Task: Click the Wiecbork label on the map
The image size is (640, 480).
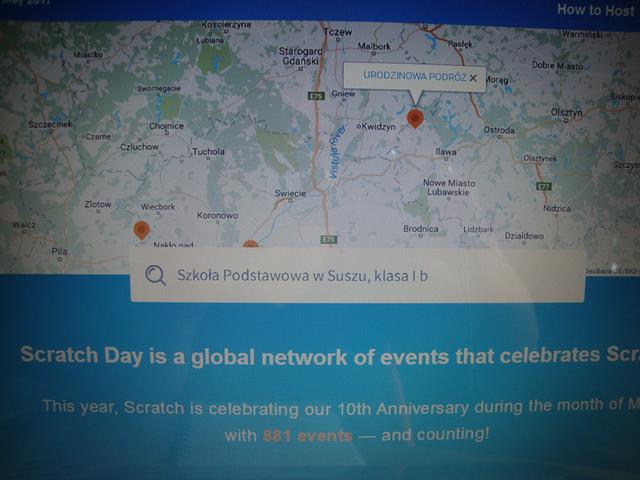Action: click(x=158, y=207)
